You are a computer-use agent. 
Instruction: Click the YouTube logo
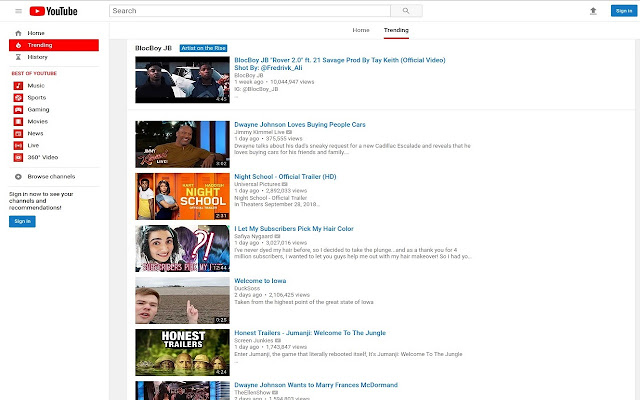coord(53,11)
